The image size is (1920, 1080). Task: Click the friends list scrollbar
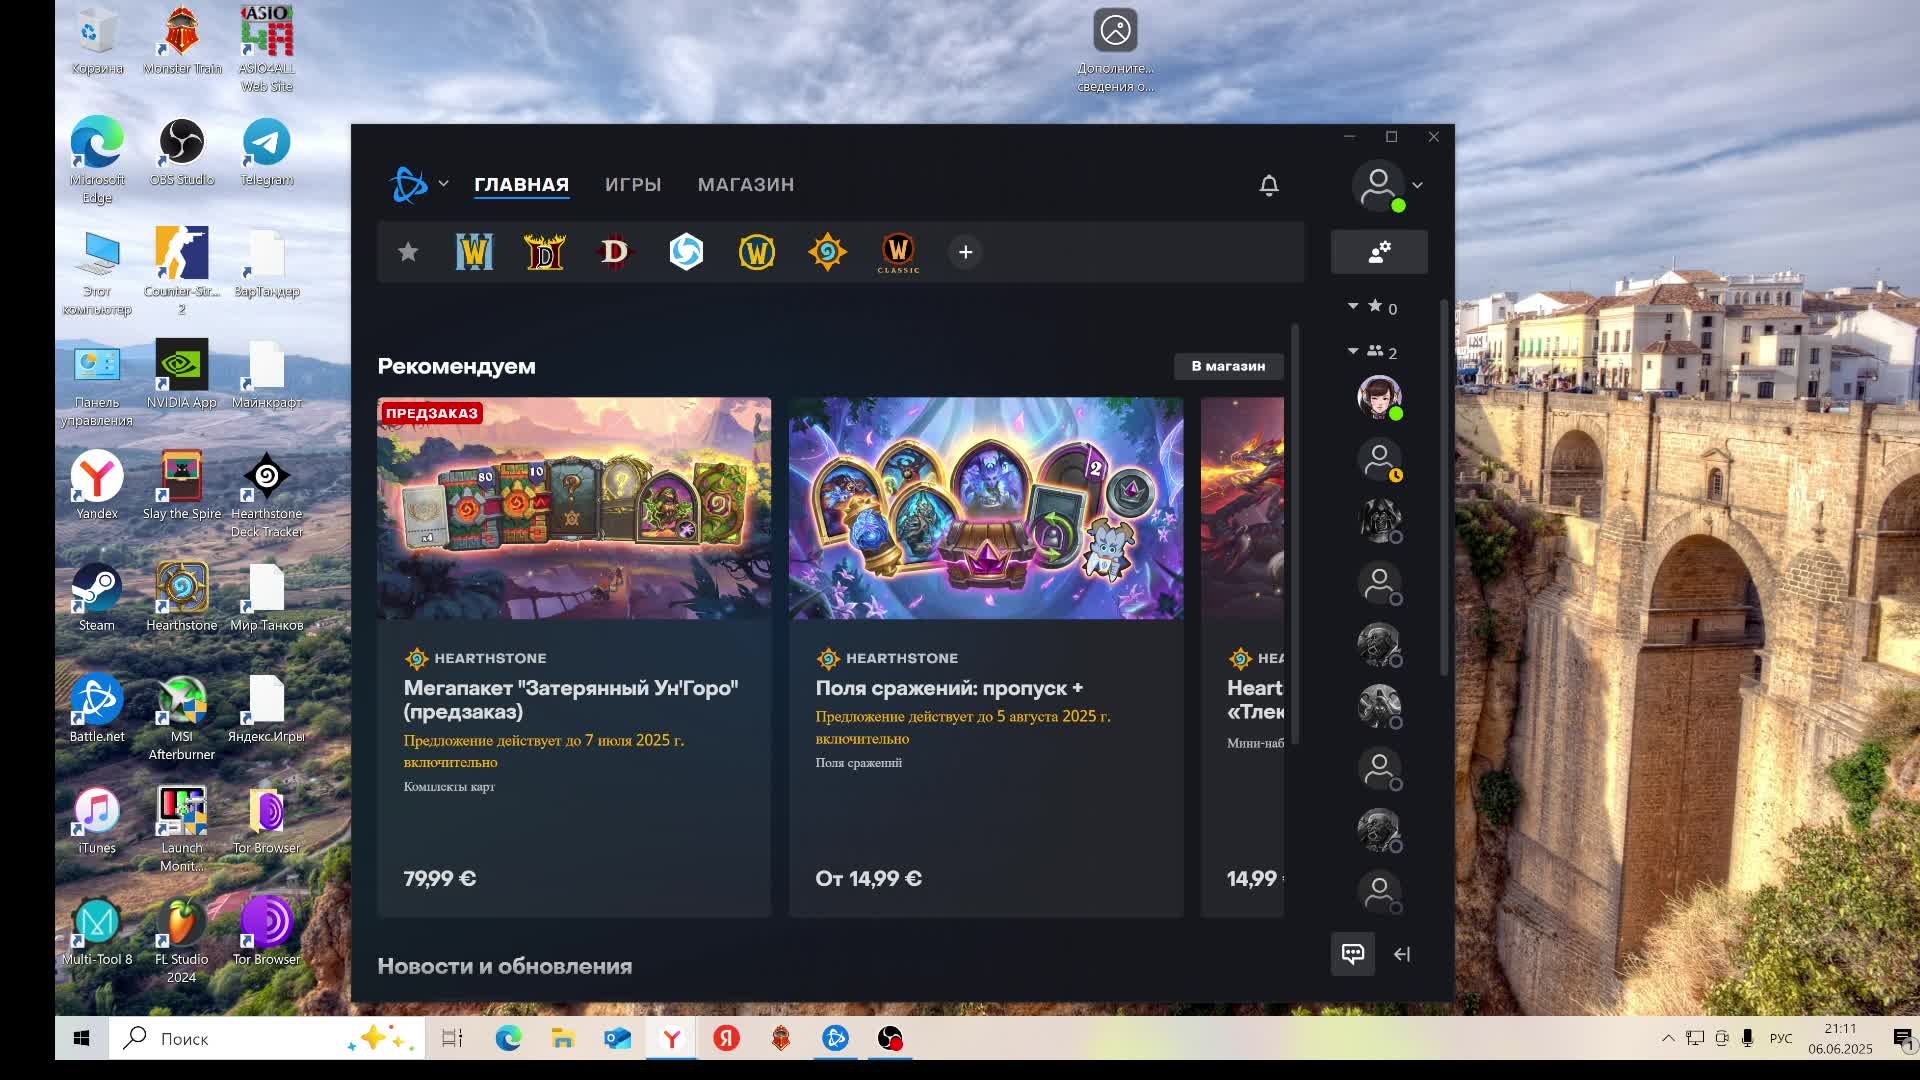point(1443,487)
